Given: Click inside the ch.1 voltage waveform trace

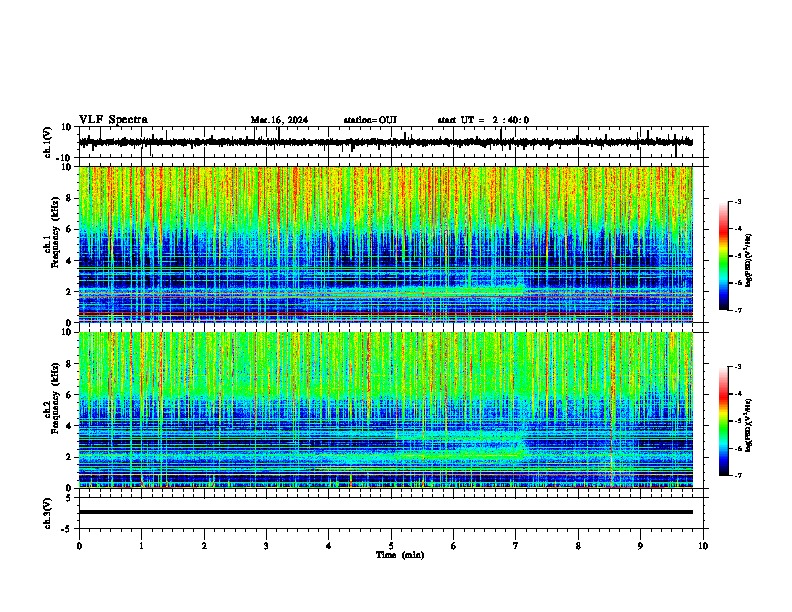Looking at the screenshot, I should 385,142.
